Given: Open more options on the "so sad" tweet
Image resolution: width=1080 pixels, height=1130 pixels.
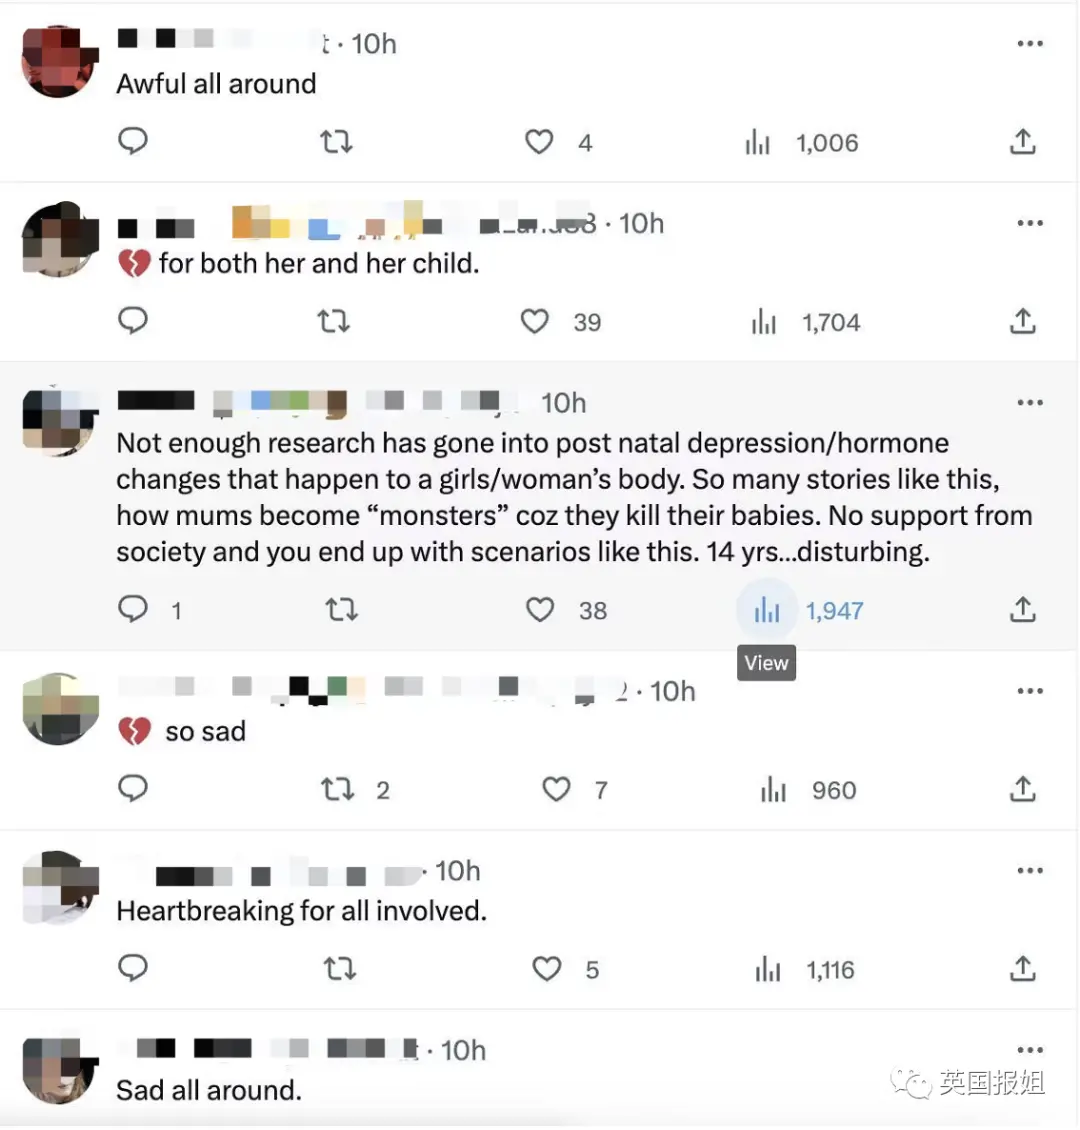Looking at the screenshot, I should click(x=1030, y=691).
